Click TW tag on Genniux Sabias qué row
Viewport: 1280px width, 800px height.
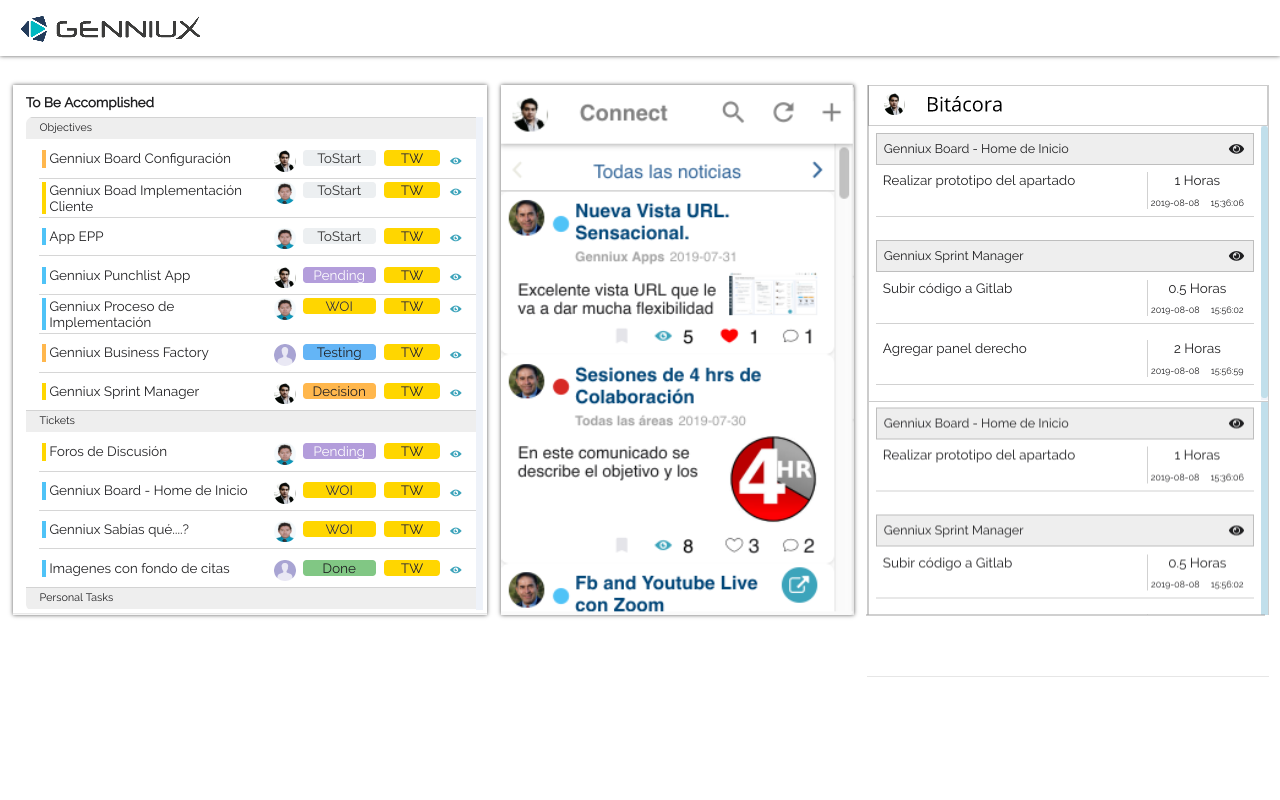point(412,529)
